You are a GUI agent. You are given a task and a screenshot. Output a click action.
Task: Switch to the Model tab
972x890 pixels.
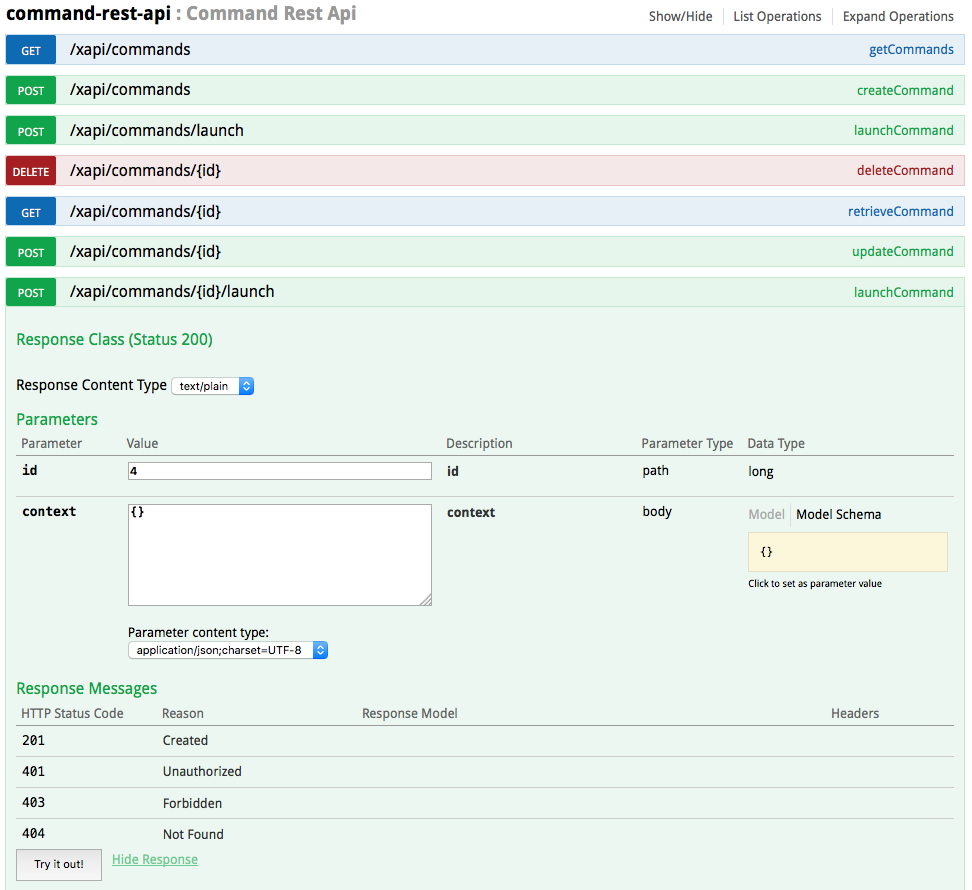(x=766, y=514)
